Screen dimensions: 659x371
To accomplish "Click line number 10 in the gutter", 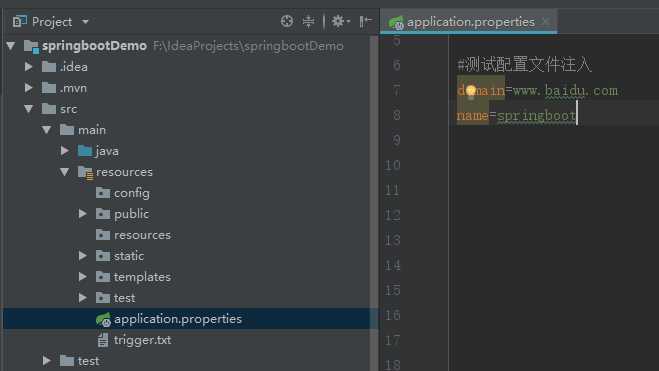I will (x=393, y=165).
